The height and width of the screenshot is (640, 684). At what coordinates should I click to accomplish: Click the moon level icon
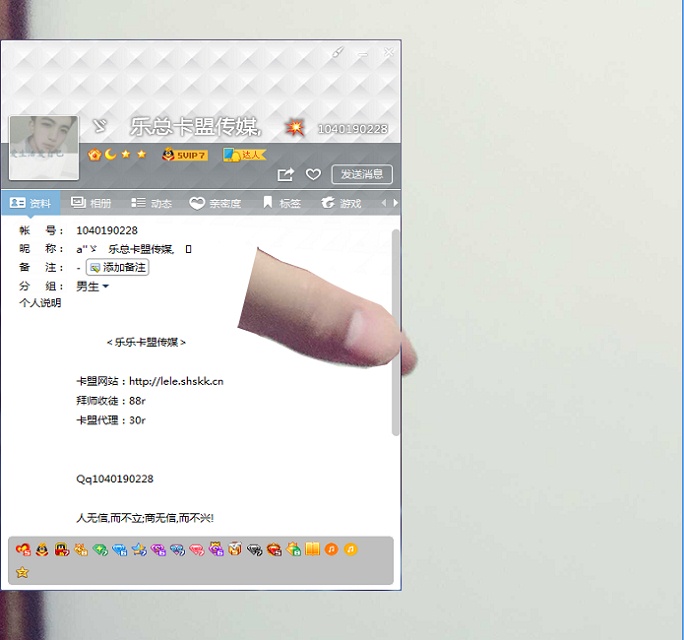110,154
